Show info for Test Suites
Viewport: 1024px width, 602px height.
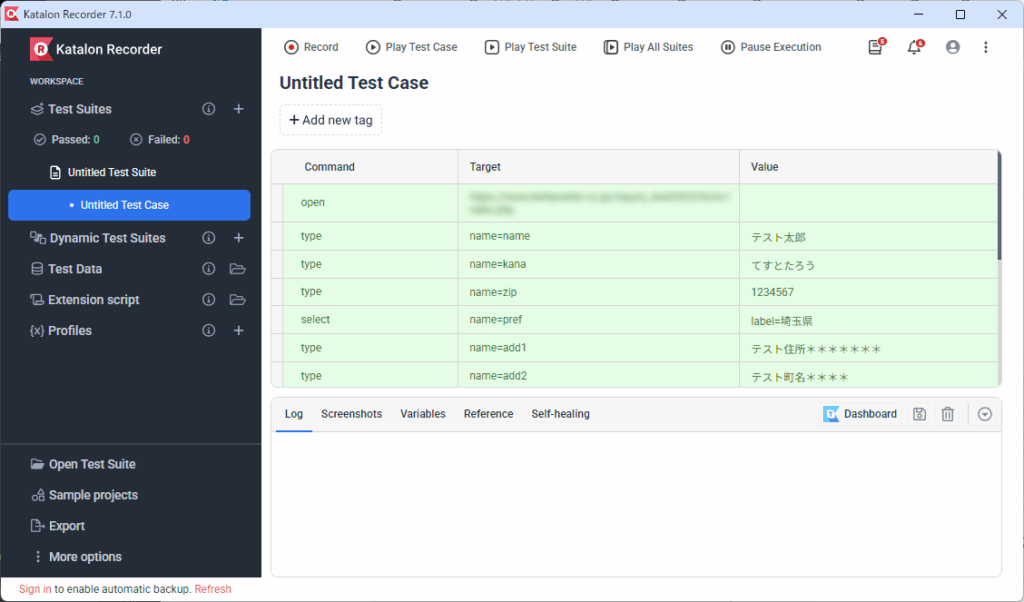[x=208, y=109]
